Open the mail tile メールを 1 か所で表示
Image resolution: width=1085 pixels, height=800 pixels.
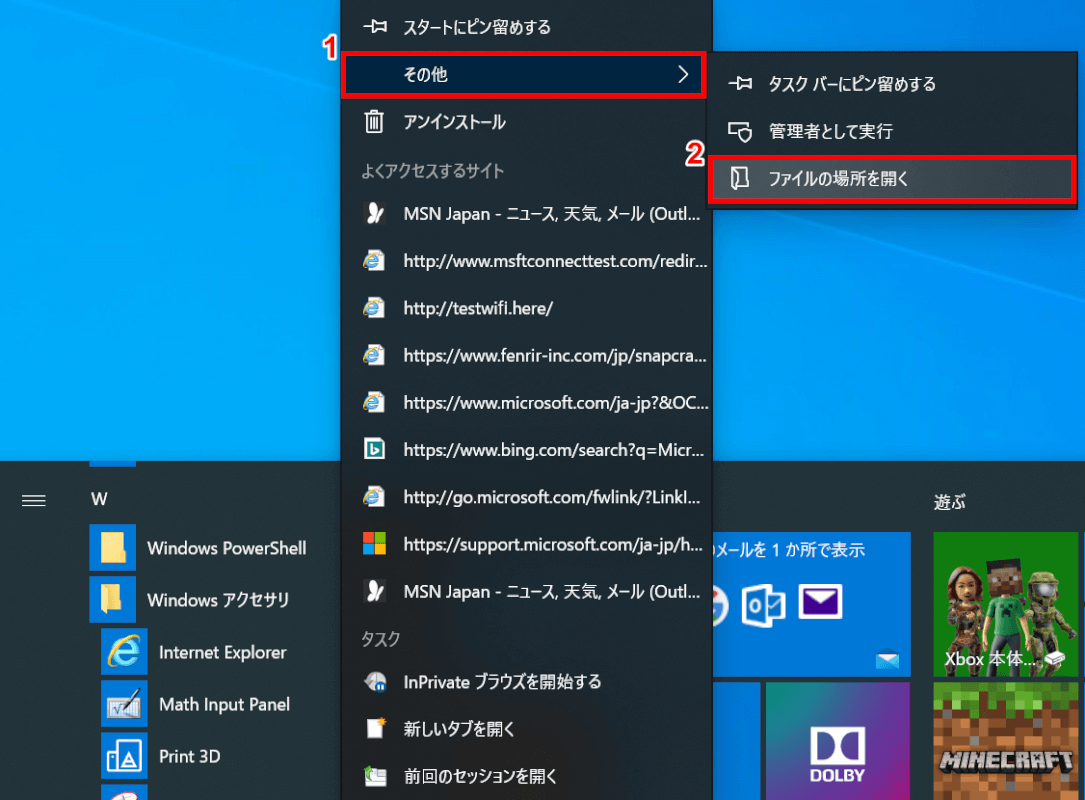[812, 604]
